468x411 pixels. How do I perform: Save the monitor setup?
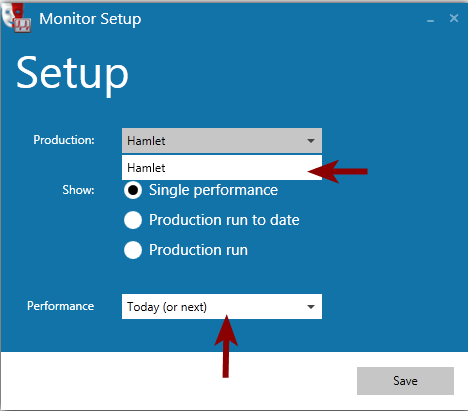pyautogui.click(x=405, y=381)
